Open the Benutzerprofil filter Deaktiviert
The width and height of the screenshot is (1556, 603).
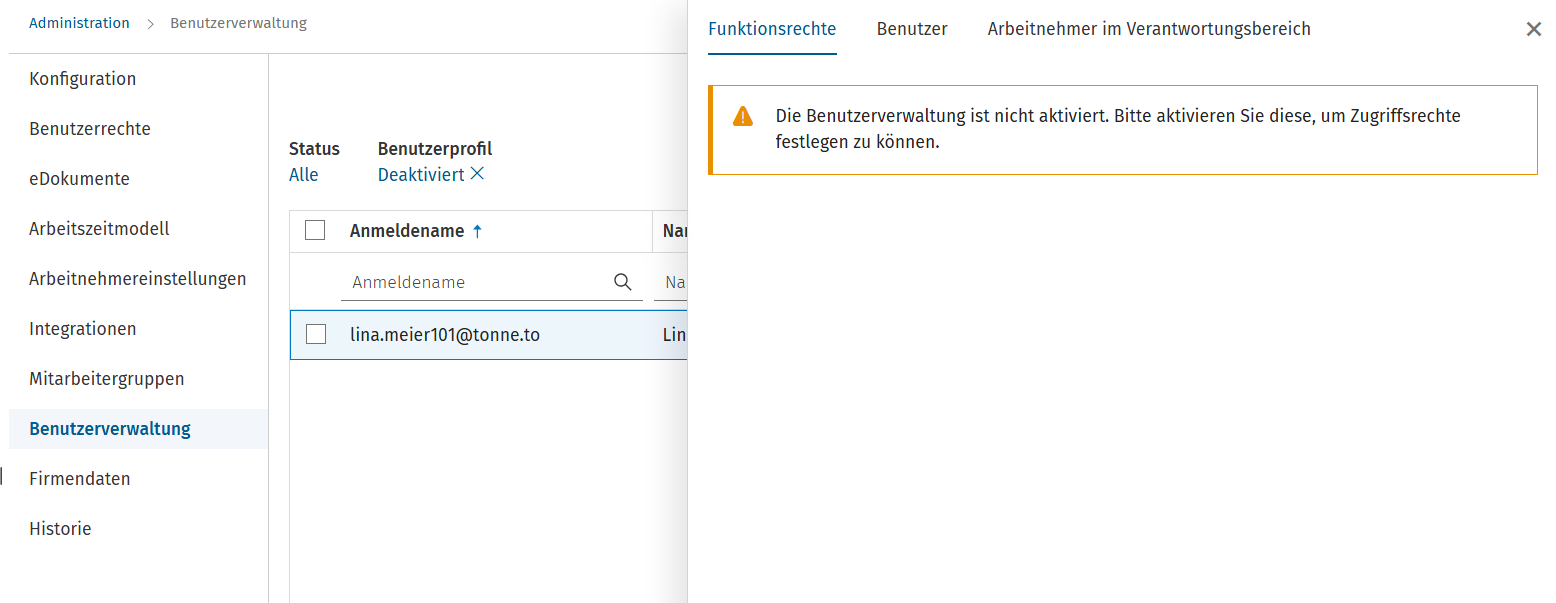pyautogui.click(x=421, y=174)
